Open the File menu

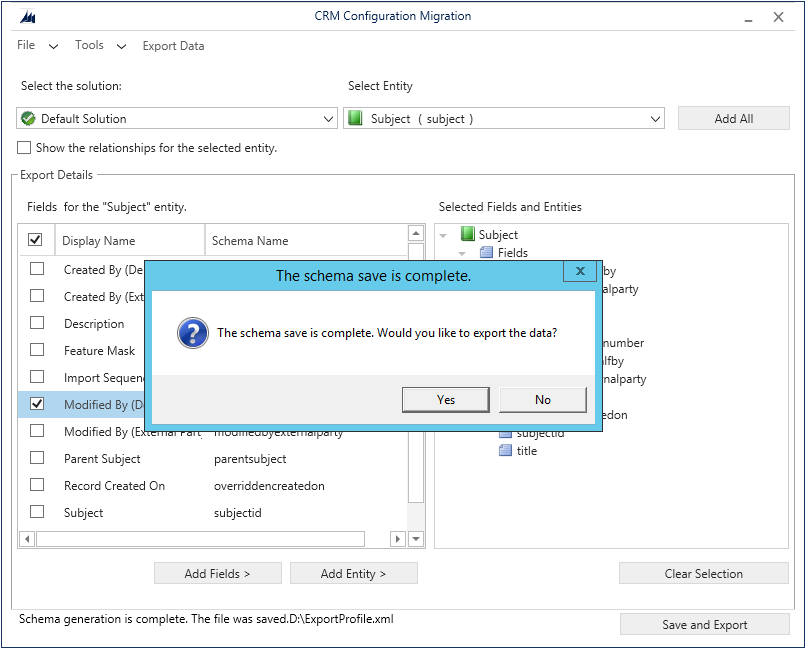[x=26, y=45]
